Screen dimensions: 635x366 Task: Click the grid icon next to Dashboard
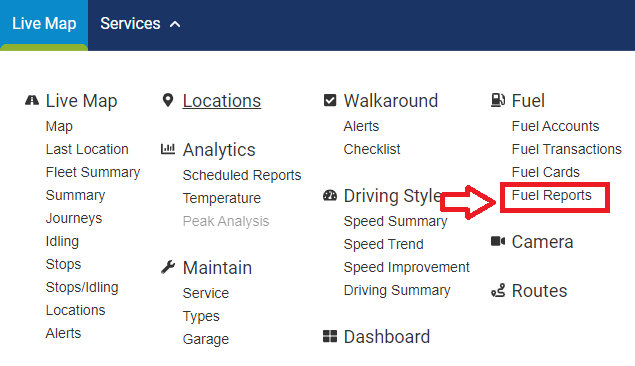pos(330,336)
